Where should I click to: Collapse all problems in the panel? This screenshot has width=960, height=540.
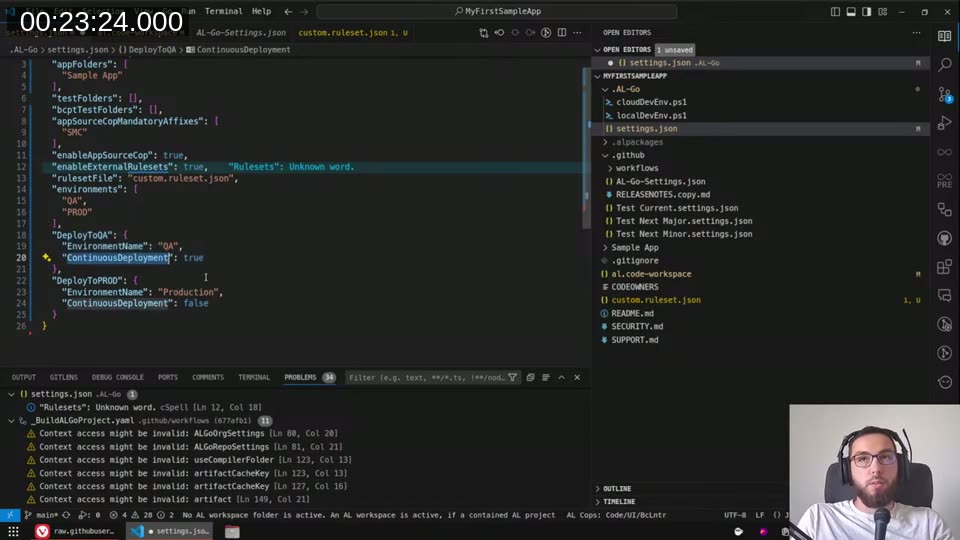[x=530, y=377]
